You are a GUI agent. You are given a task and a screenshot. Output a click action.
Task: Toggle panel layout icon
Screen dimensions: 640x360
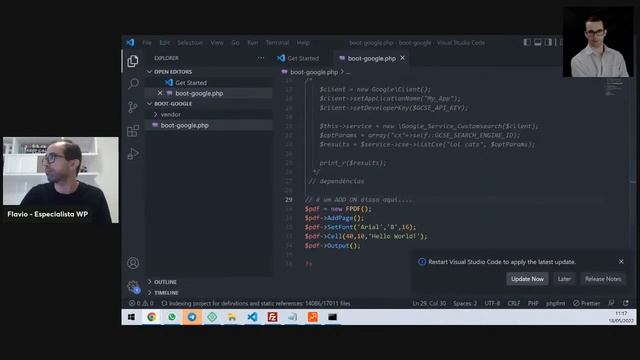pos(538,42)
